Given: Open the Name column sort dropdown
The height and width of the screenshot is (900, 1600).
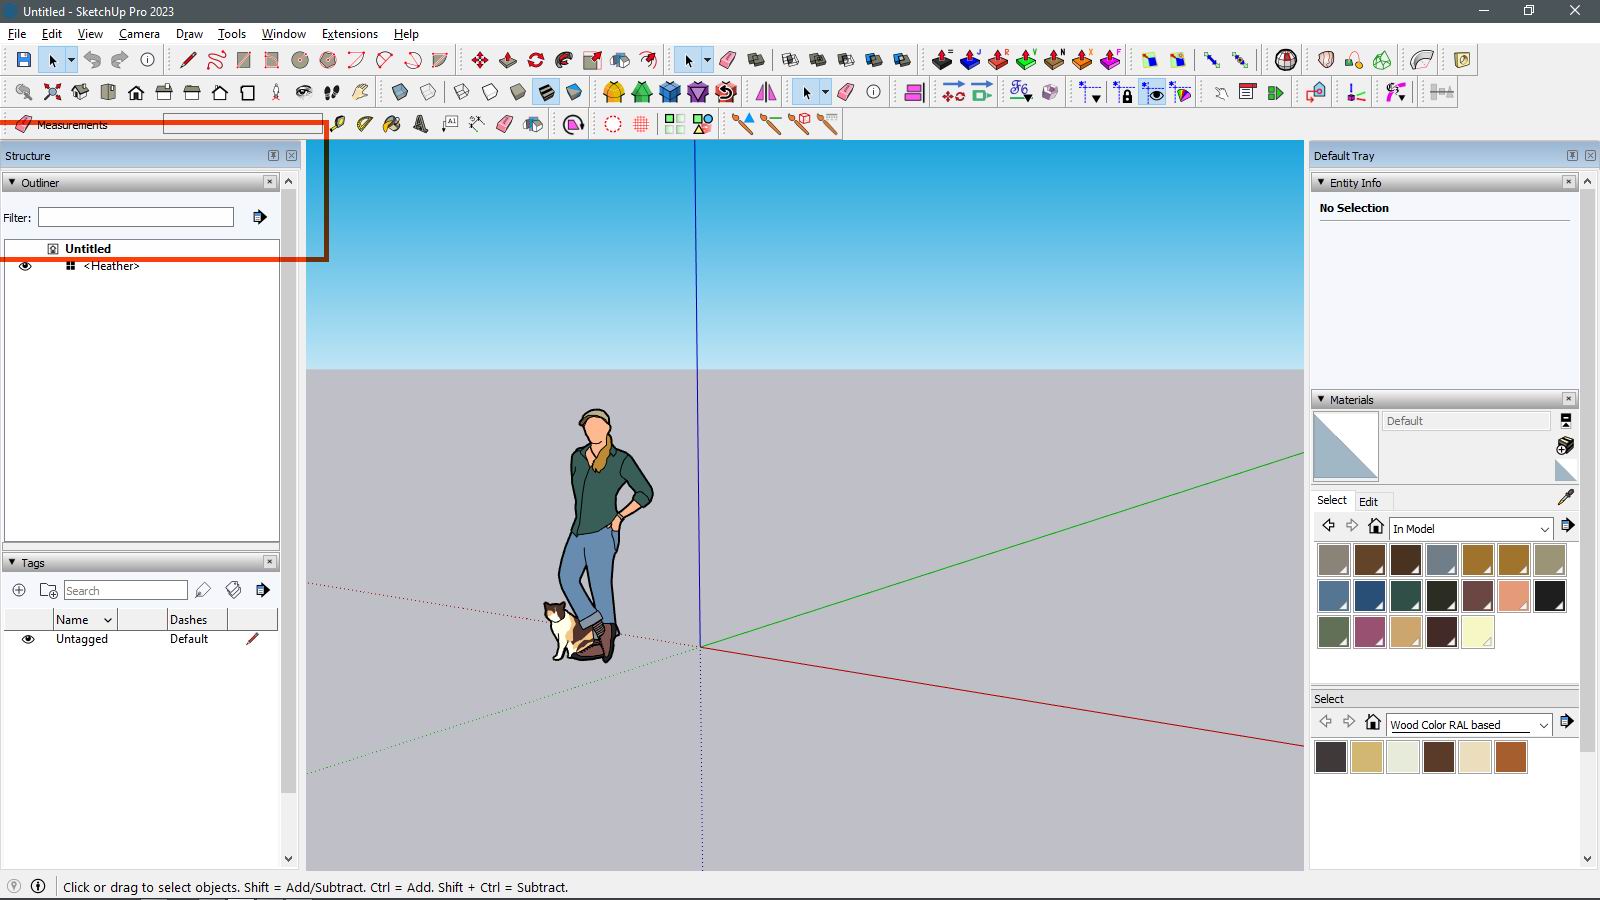Looking at the screenshot, I should tap(108, 620).
